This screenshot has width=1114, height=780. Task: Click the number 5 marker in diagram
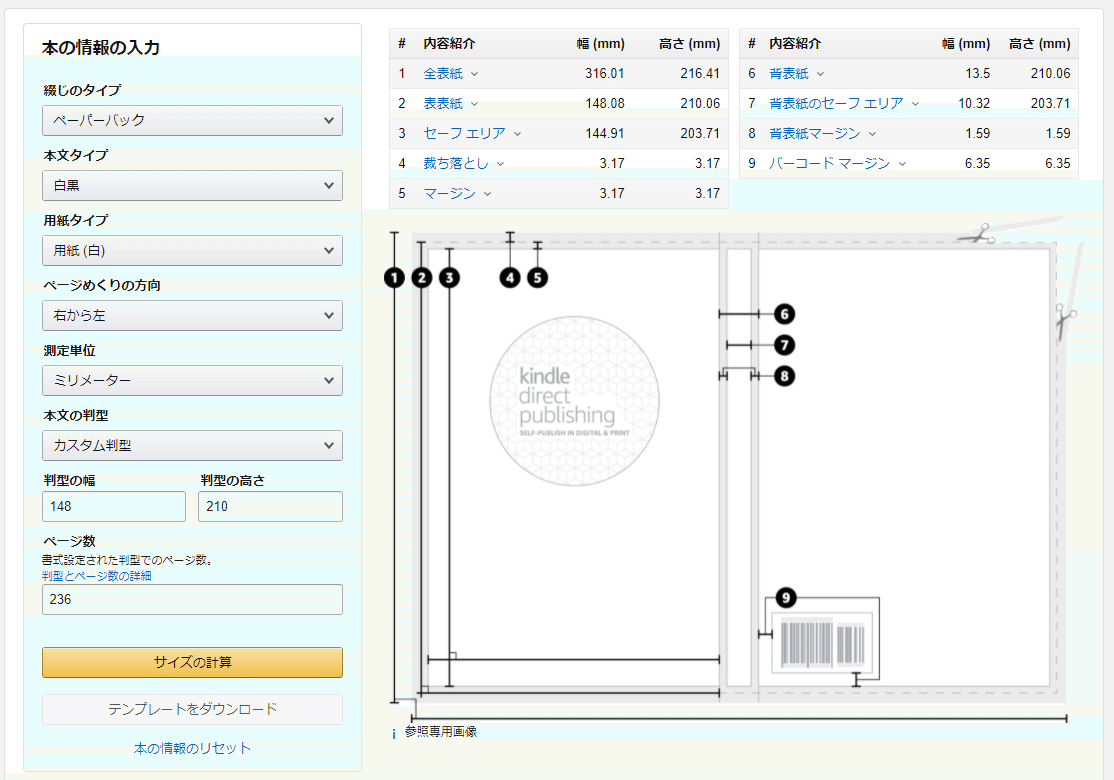click(538, 278)
